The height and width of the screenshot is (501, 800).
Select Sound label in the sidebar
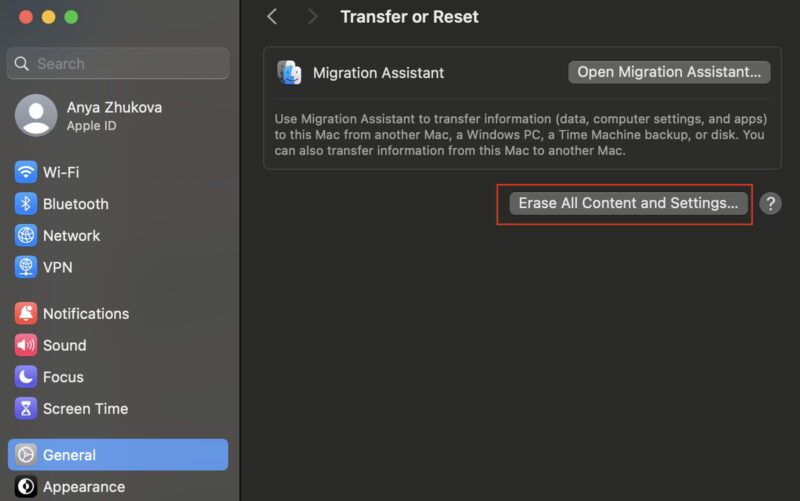64,345
